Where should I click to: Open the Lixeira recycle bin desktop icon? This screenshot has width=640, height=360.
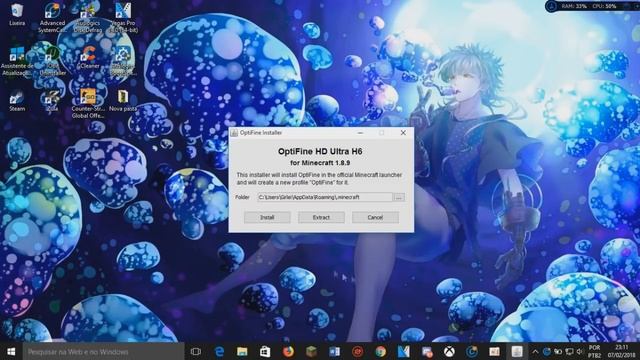(x=17, y=15)
